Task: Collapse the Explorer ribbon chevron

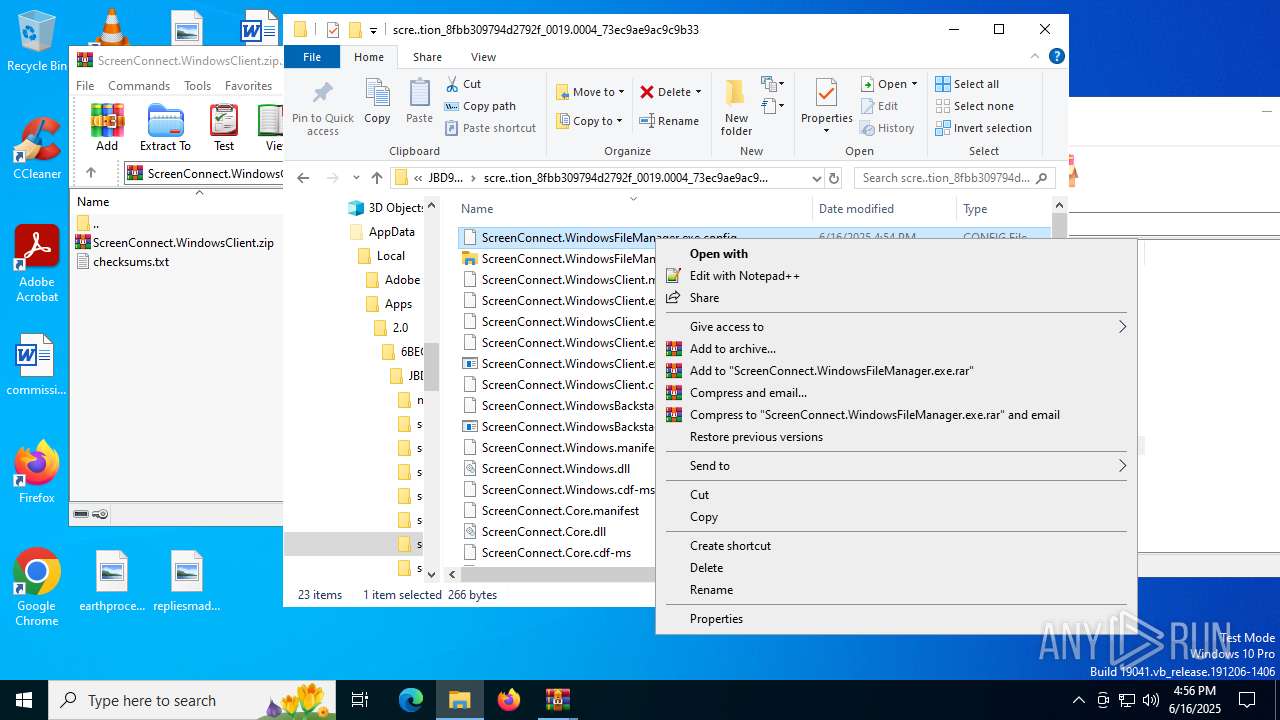Action: pyautogui.click(x=1036, y=57)
